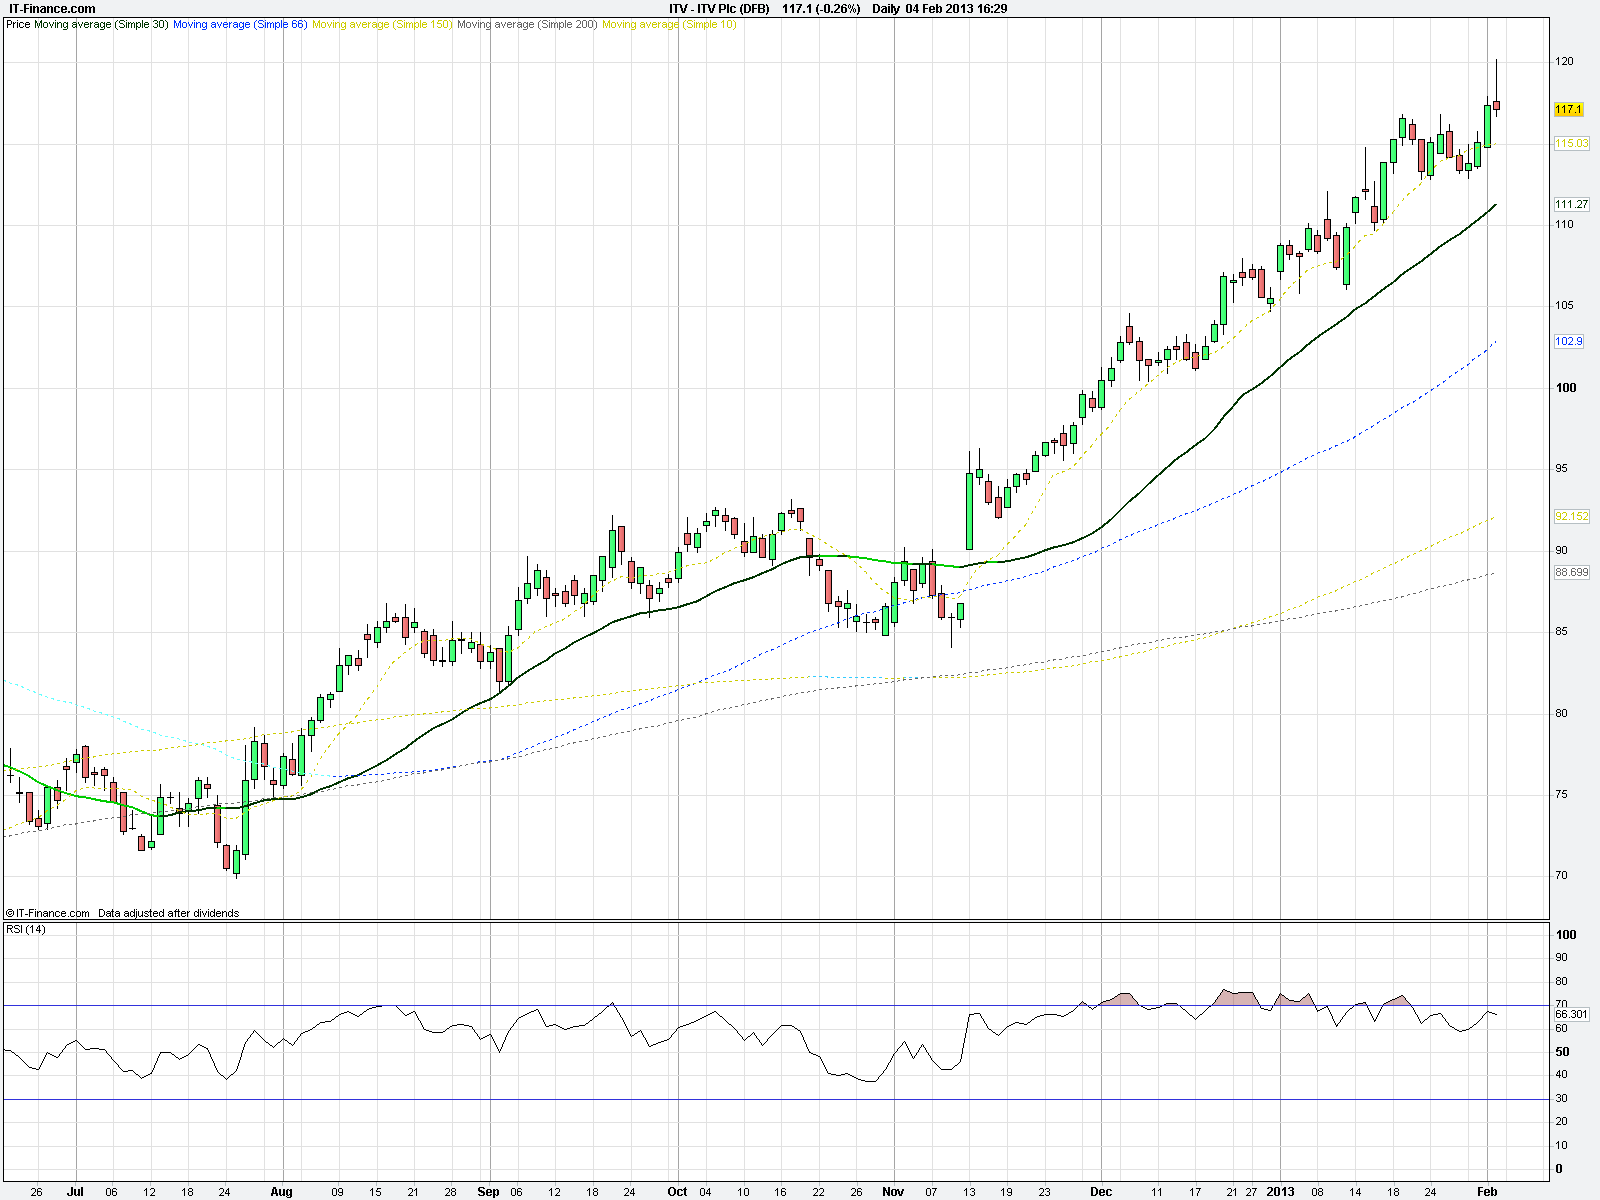Select the blue 102.9 value tag
This screenshot has width=1600, height=1200.
tap(1569, 341)
